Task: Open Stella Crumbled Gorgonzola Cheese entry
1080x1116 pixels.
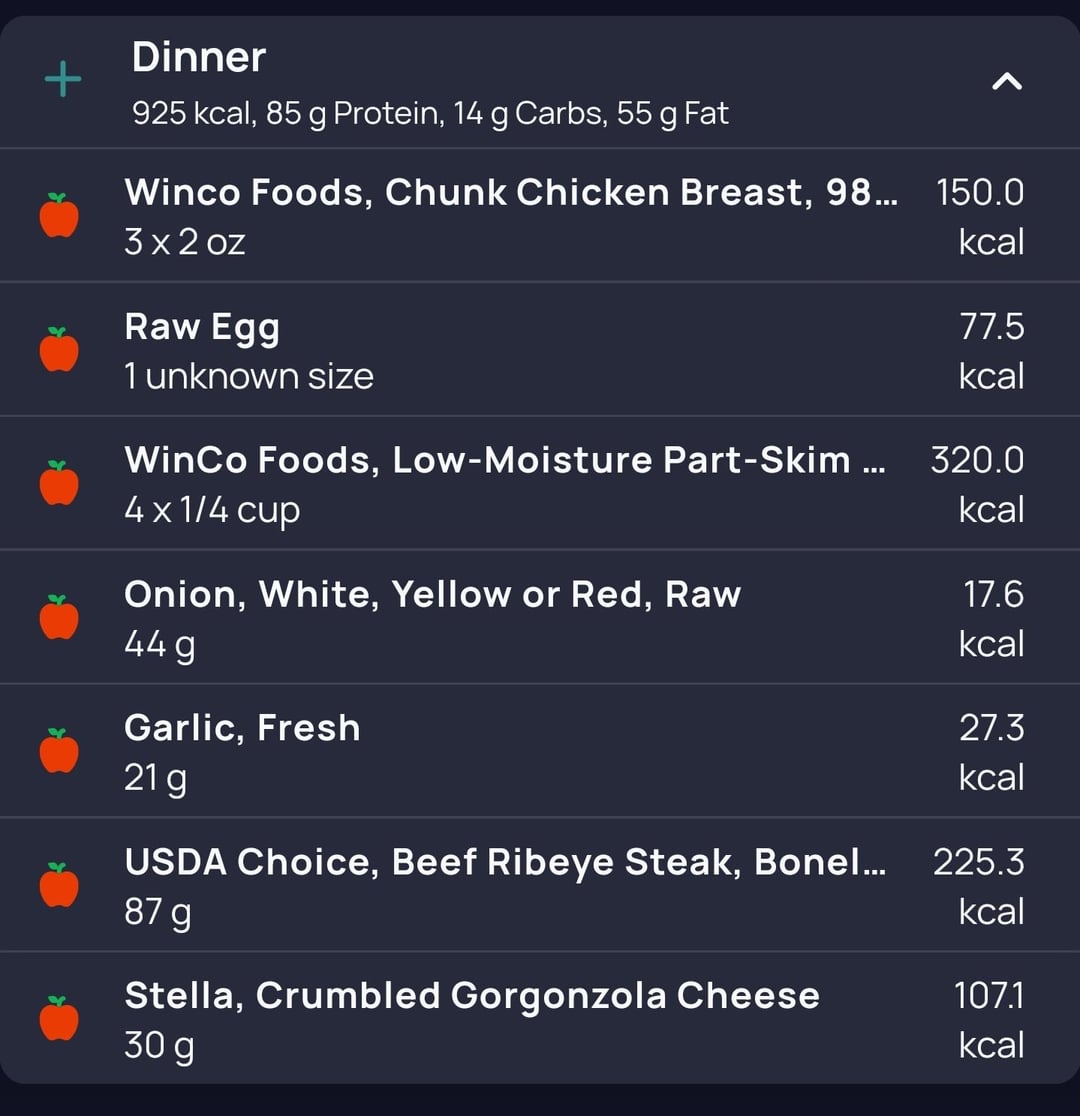Action: 471,996
